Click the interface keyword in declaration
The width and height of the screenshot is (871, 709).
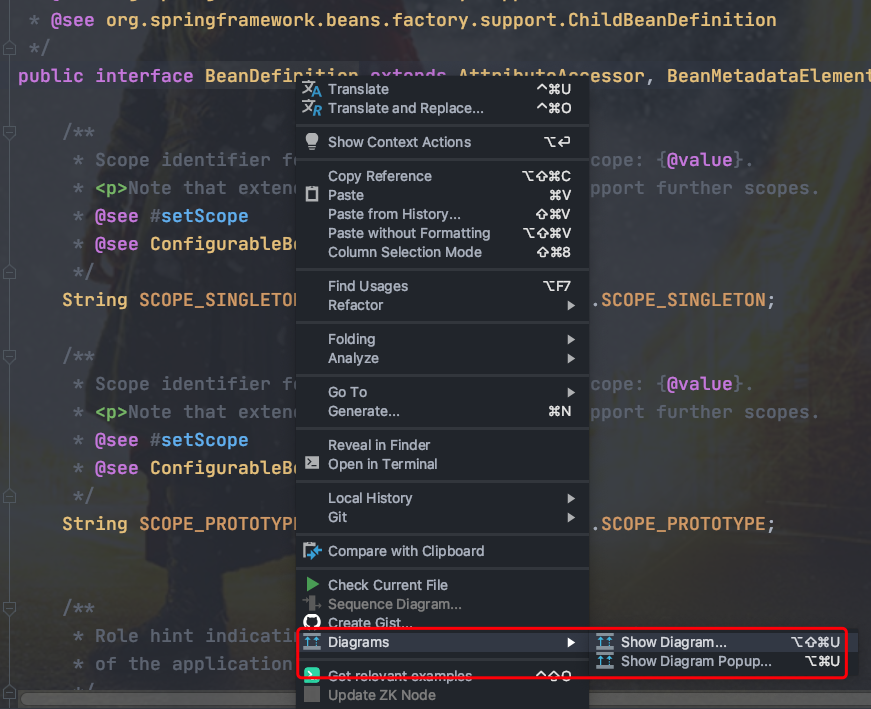tap(144, 76)
